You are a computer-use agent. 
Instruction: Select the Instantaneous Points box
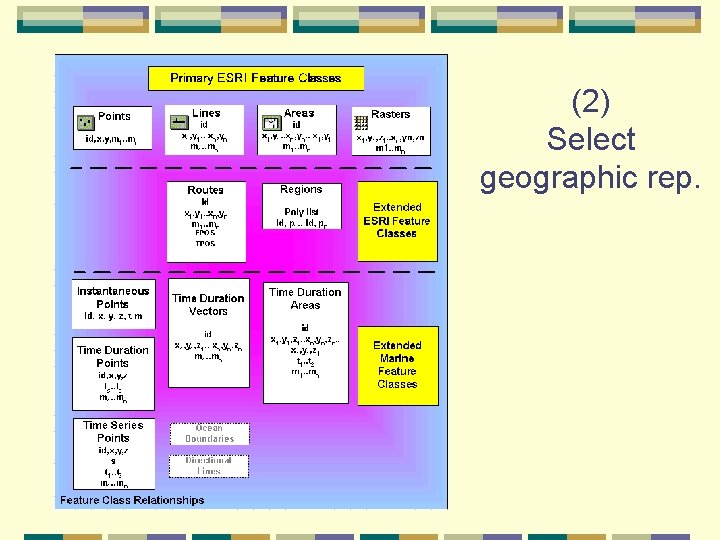point(113,304)
